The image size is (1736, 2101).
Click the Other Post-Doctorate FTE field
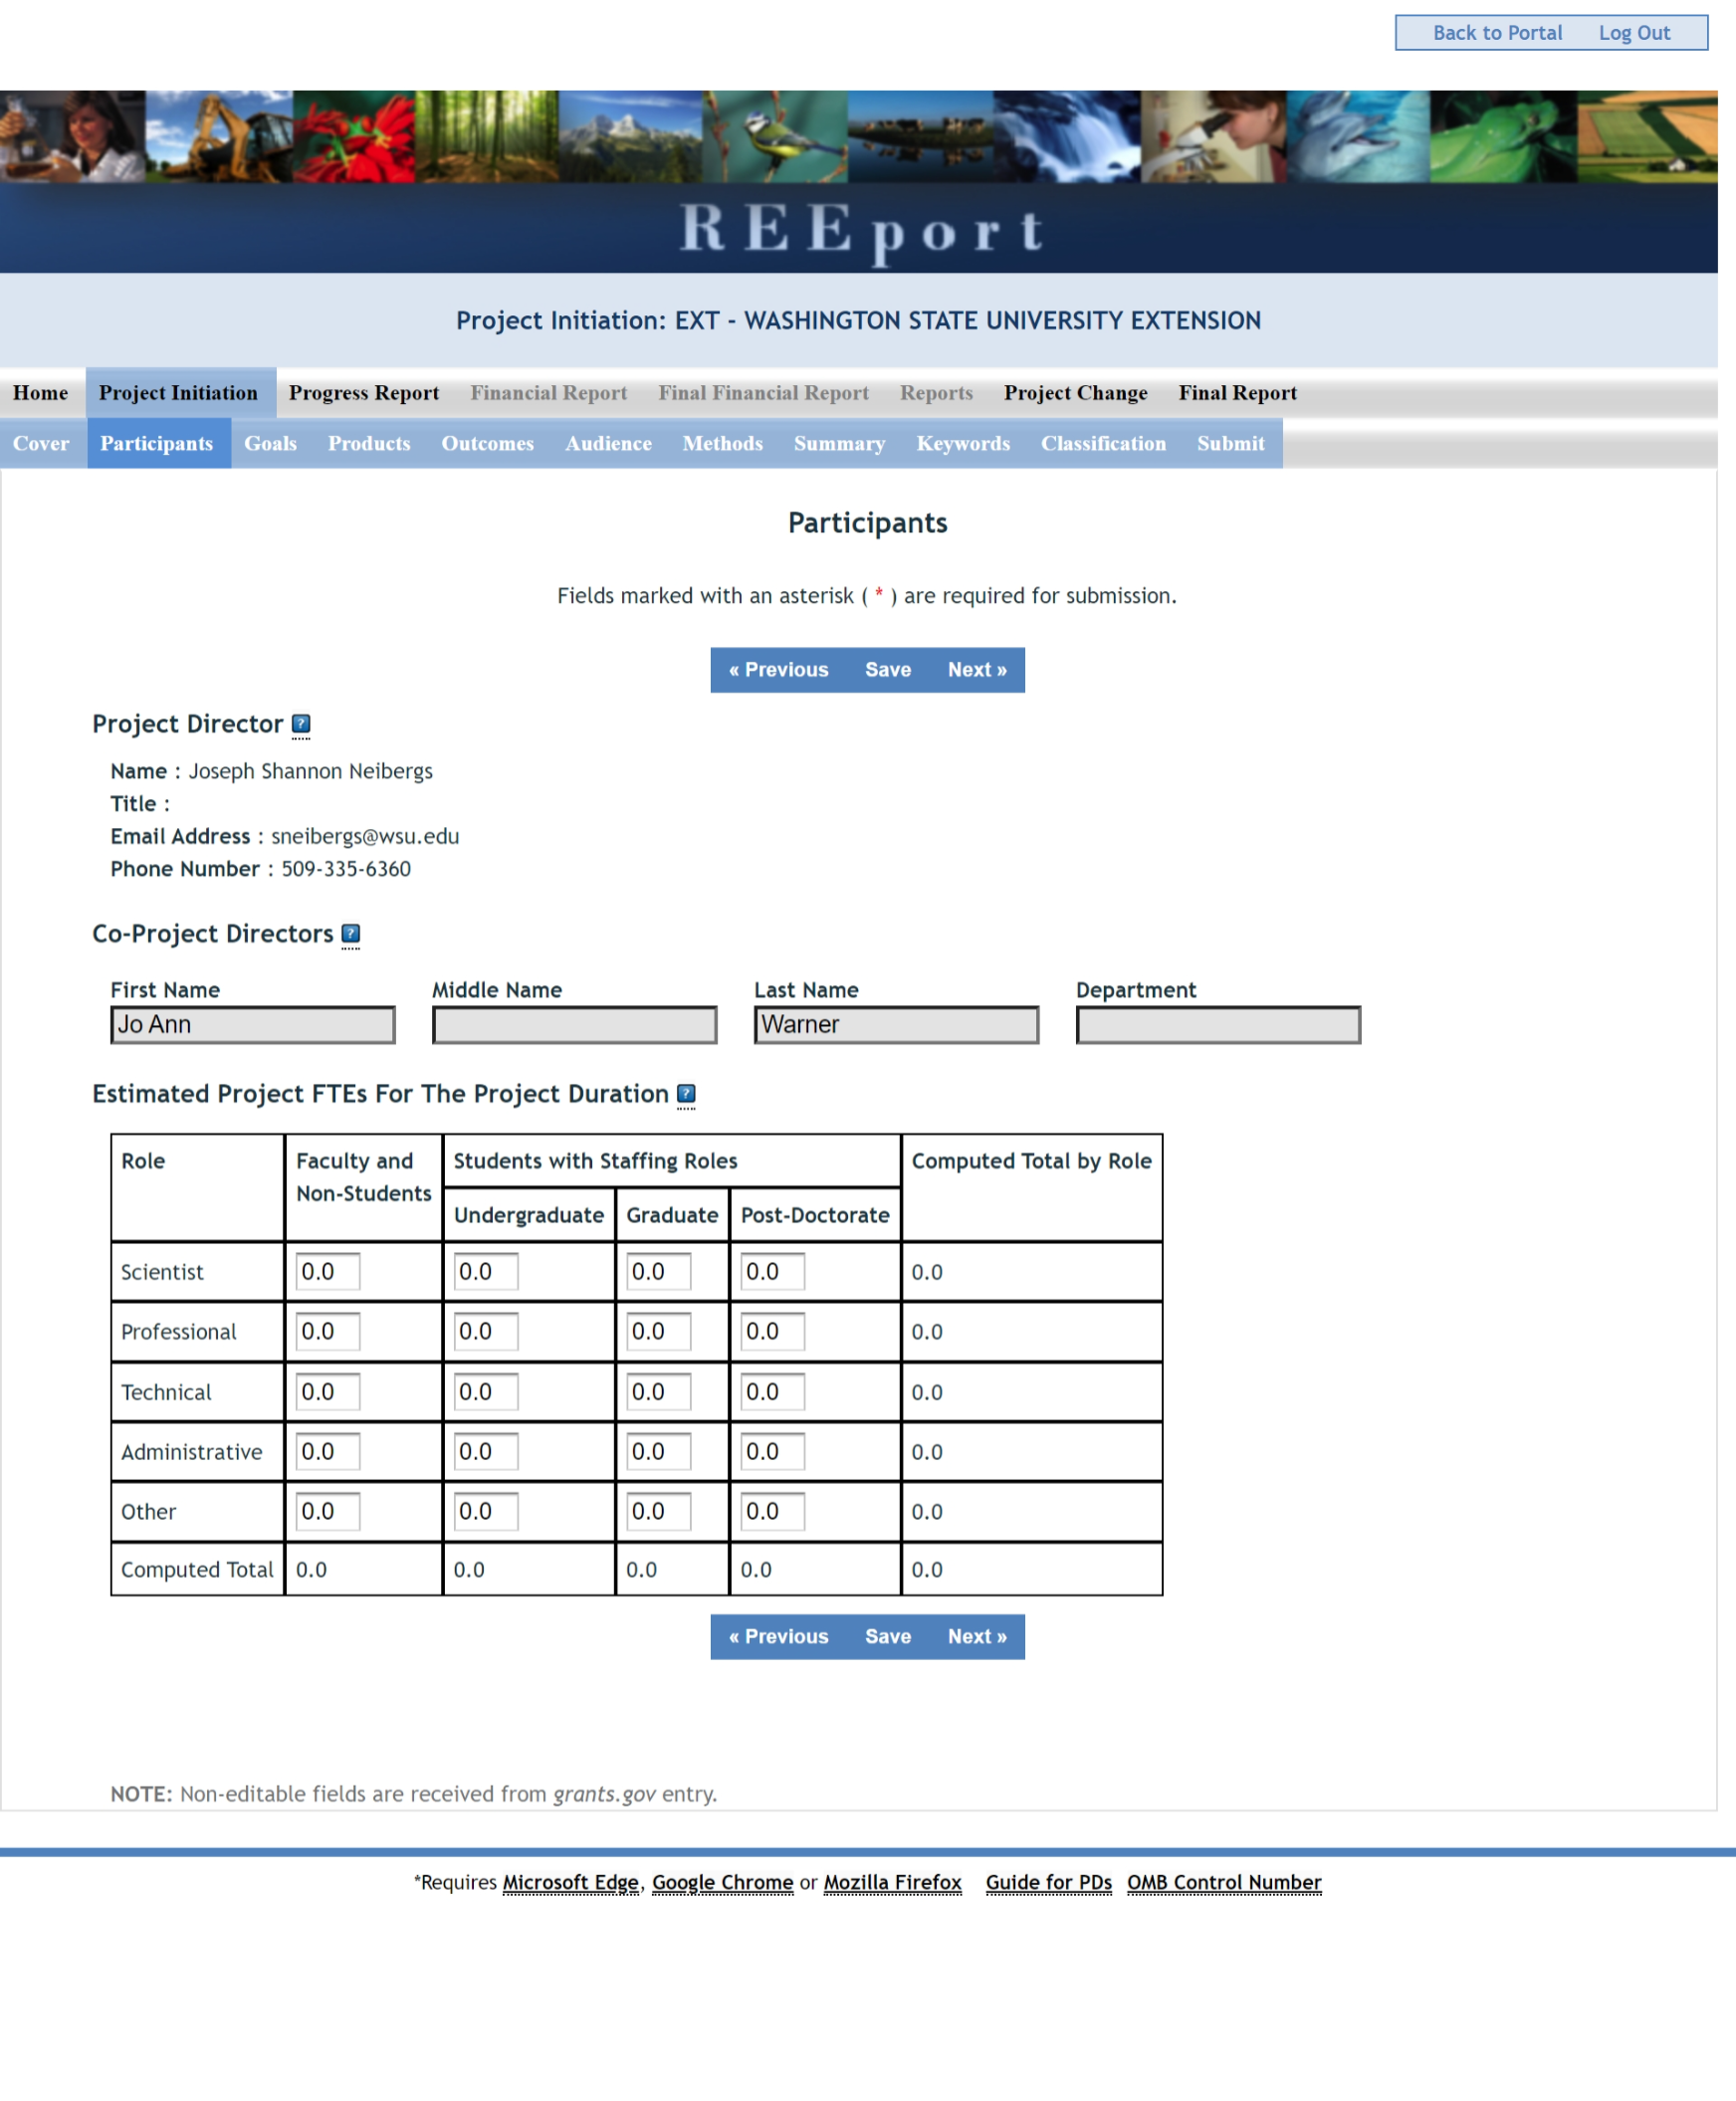pos(772,1511)
